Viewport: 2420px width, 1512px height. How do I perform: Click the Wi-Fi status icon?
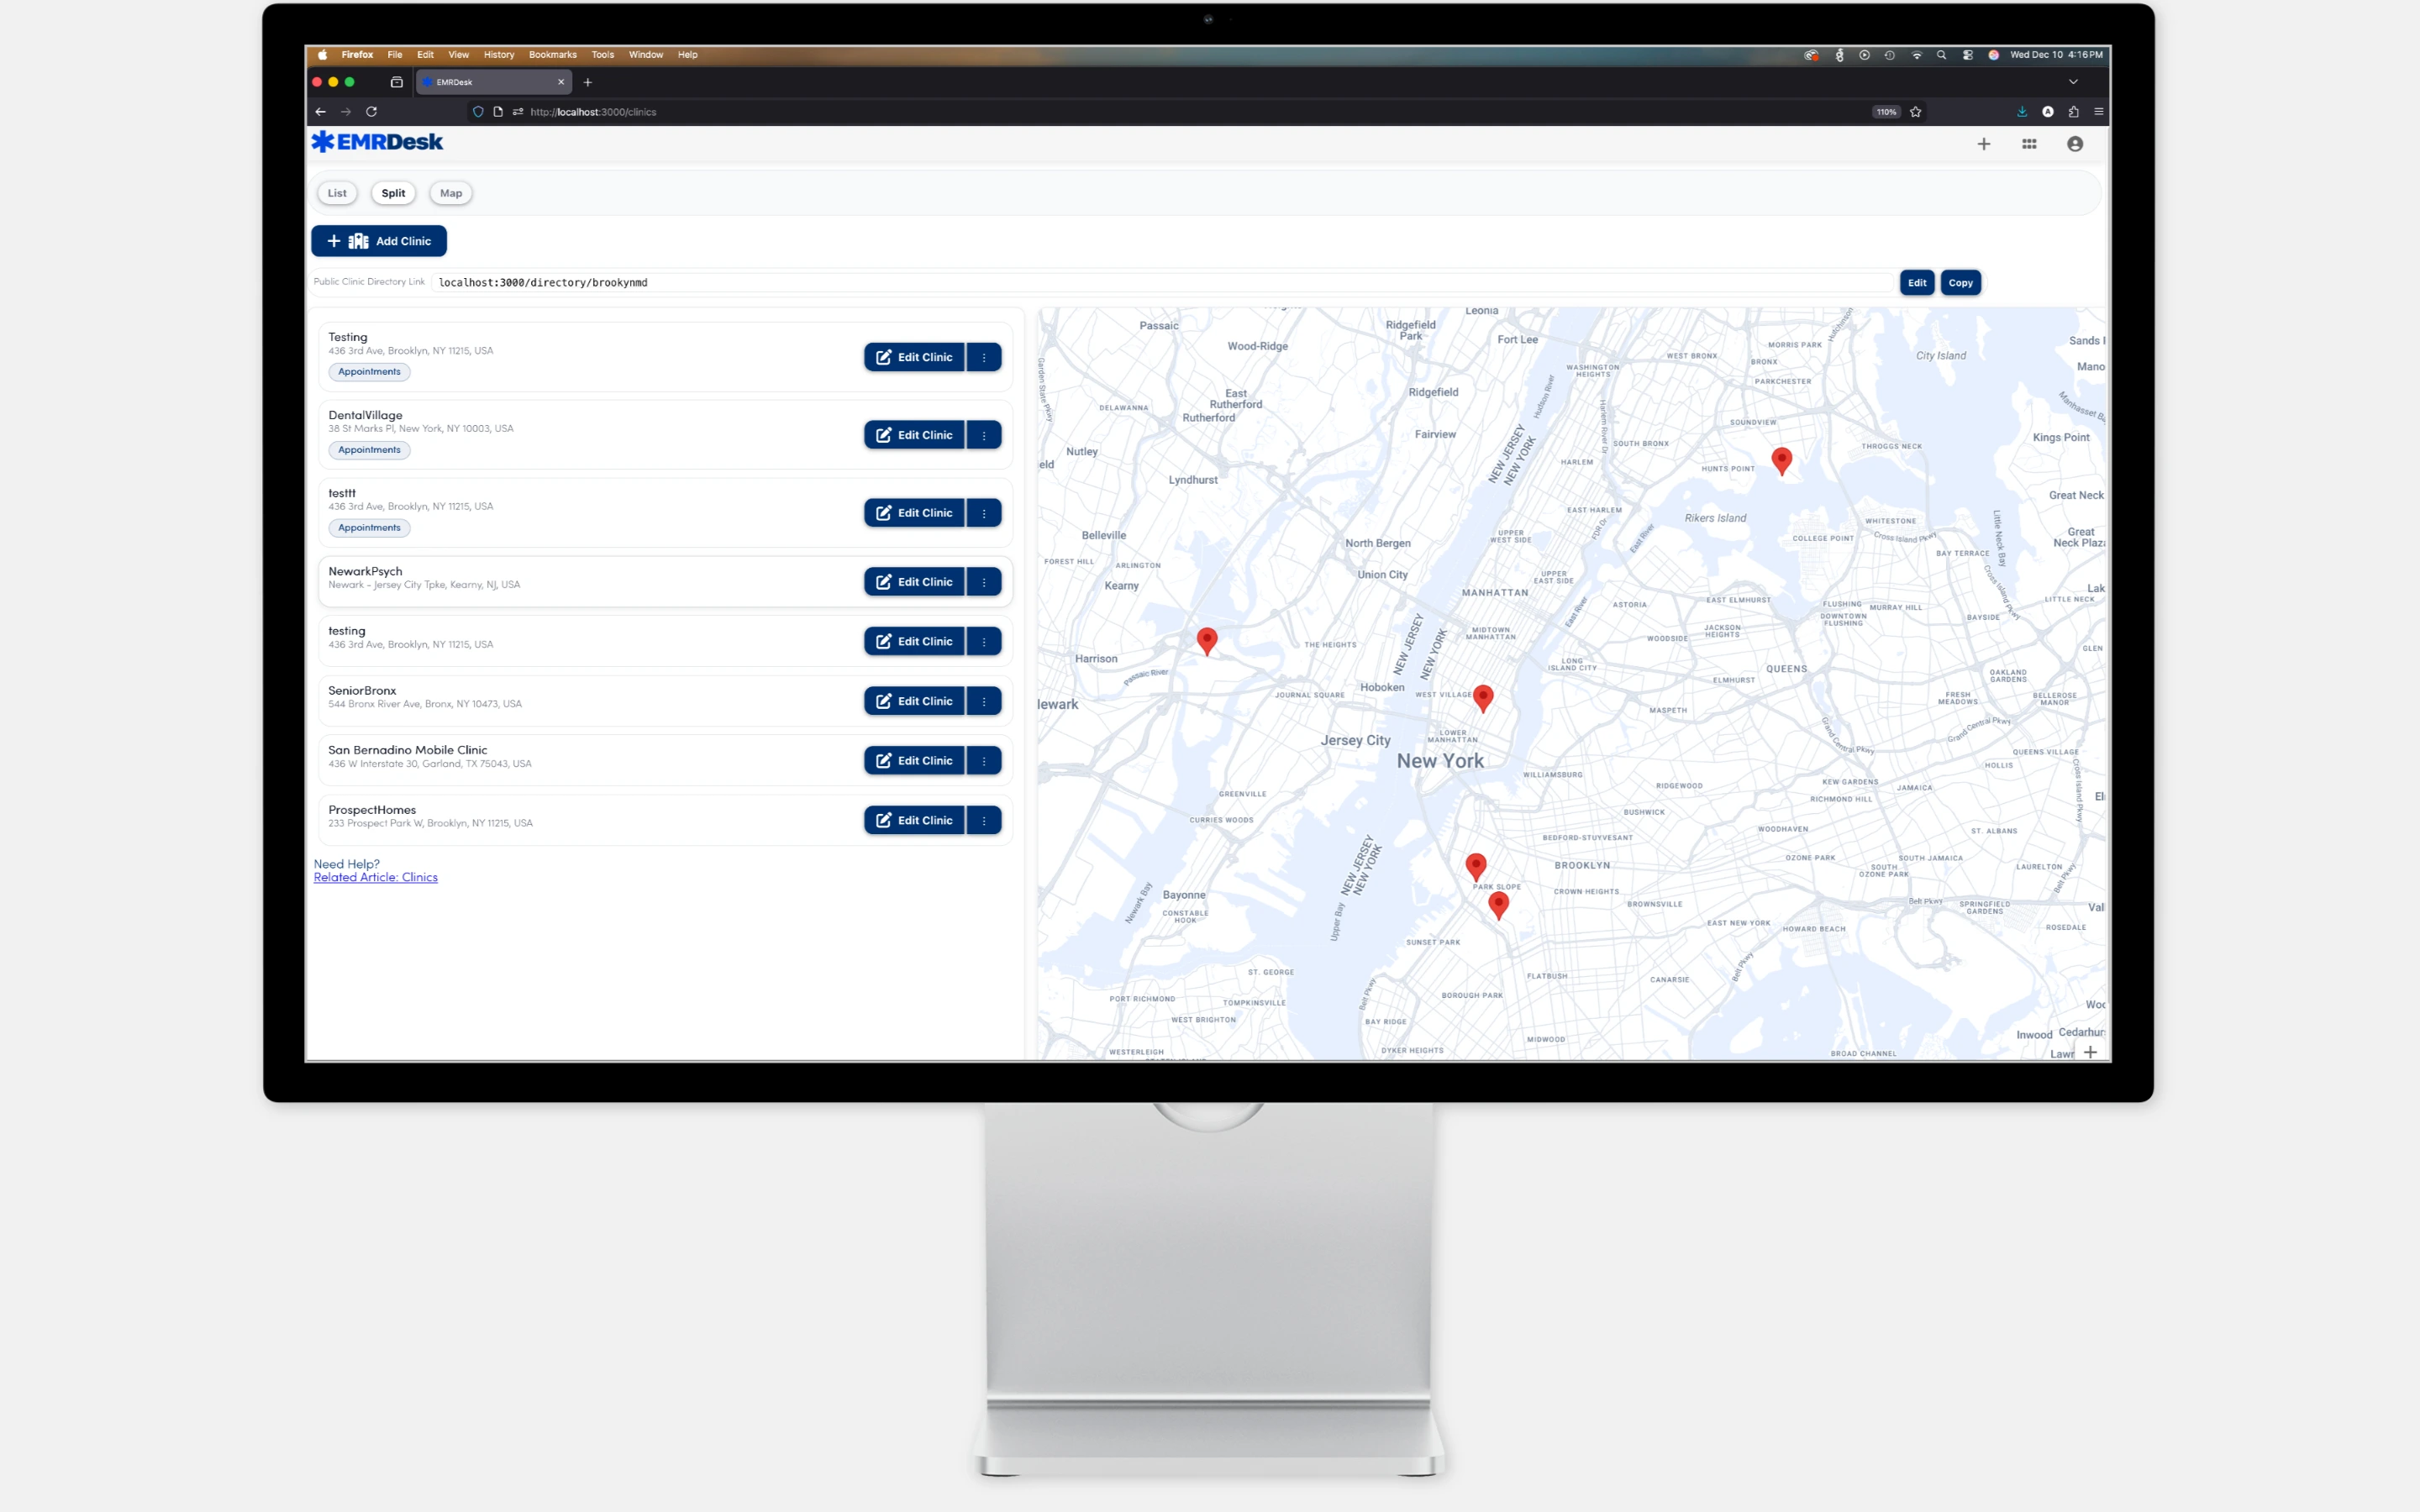point(1917,55)
